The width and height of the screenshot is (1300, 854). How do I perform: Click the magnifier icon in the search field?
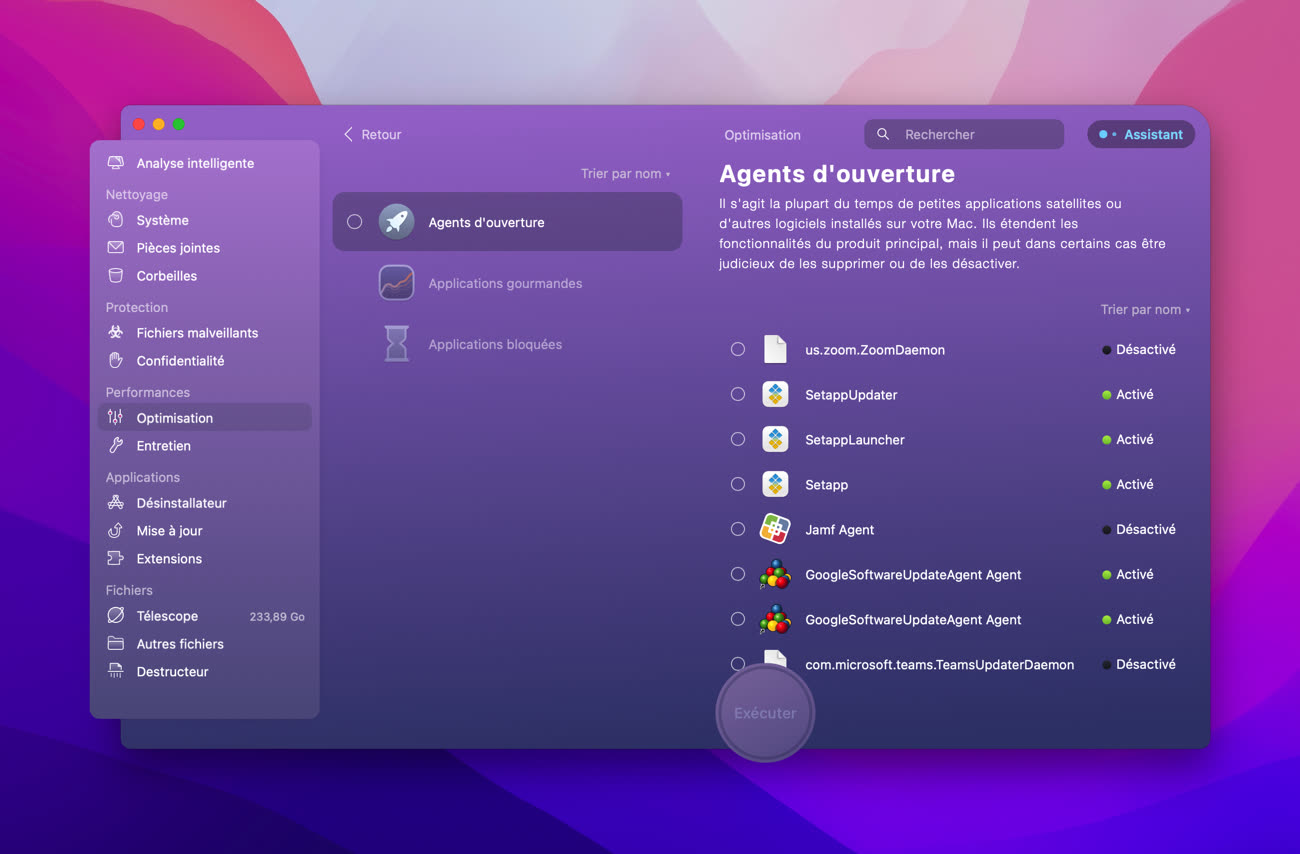click(883, 134)
